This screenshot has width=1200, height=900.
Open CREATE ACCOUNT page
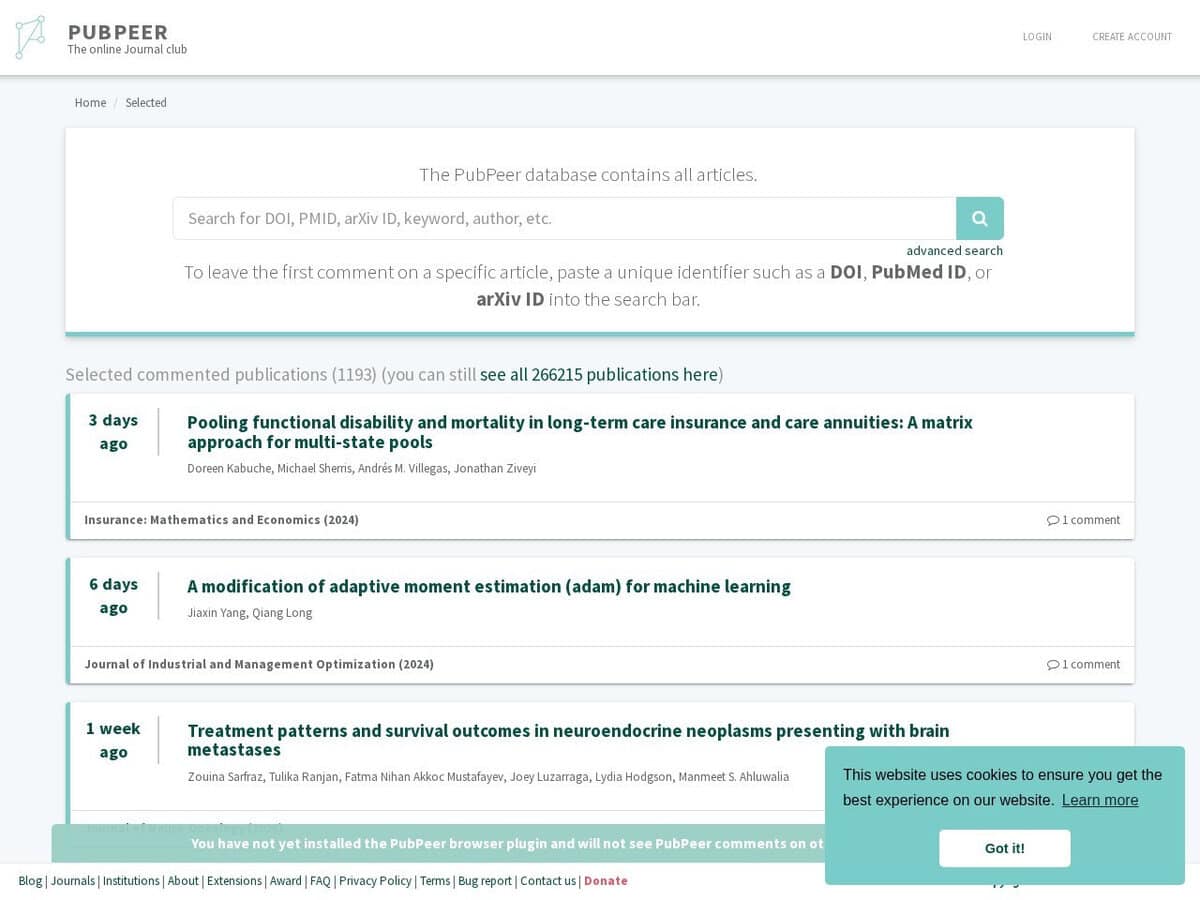pyautogui.click(x=1132, y=37)
